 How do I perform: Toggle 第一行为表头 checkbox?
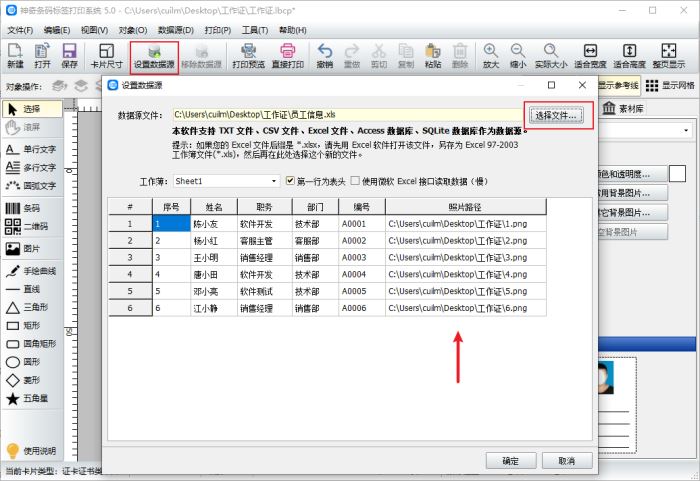pyautogui.click(x=290, y=181)
